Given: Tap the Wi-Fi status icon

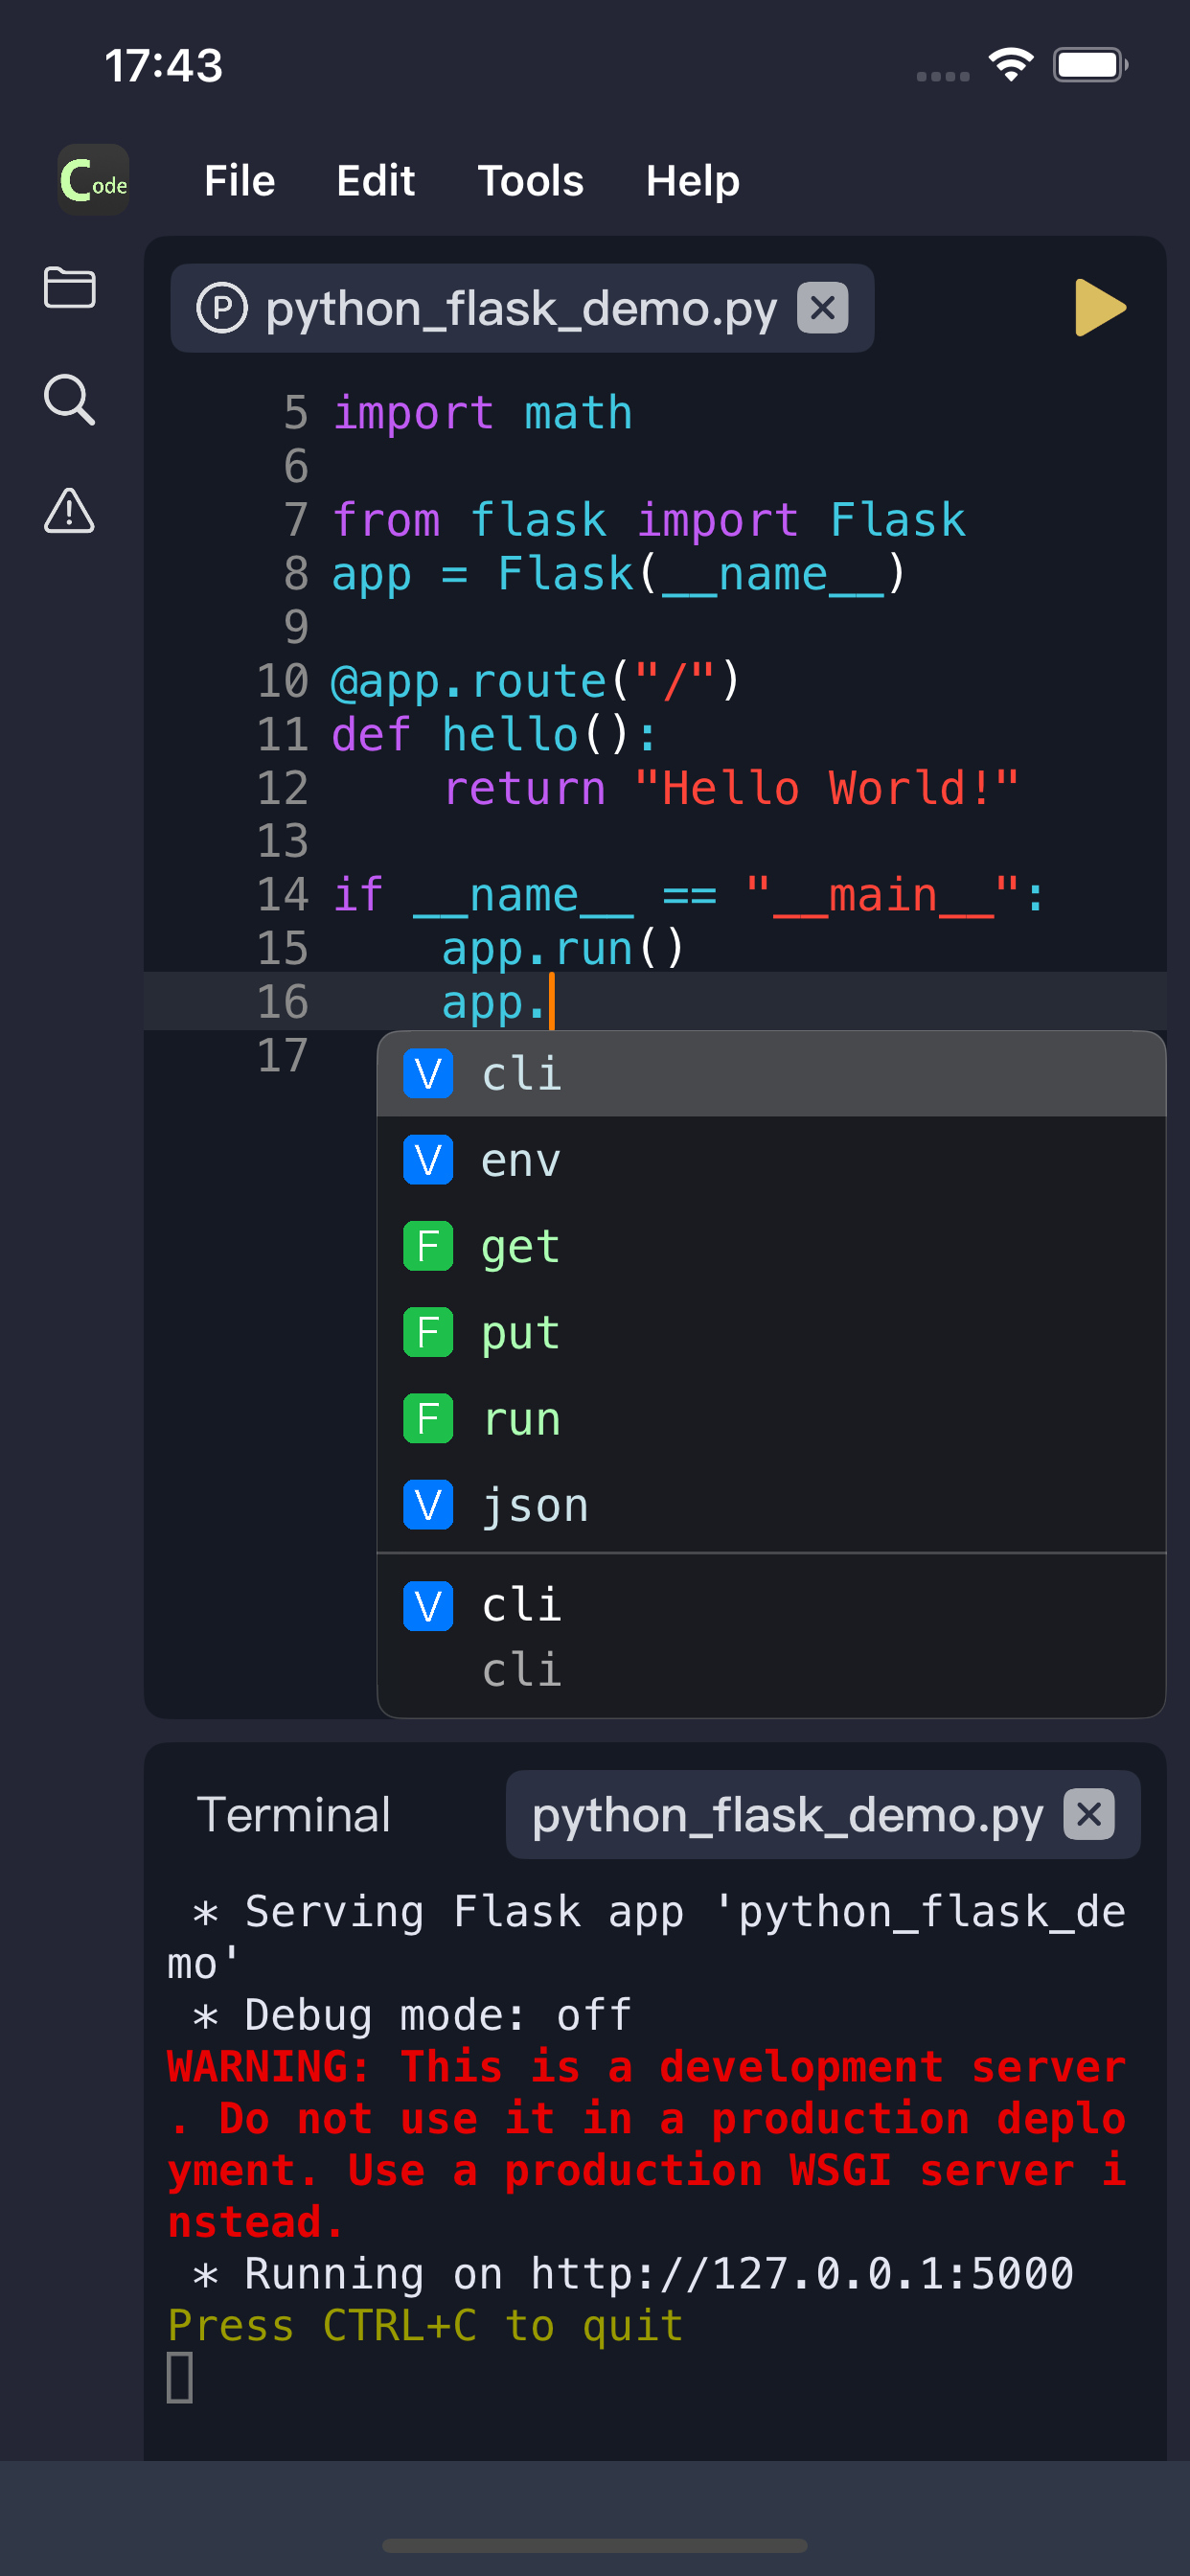Looking at the screenshot, I should (1011, 65).
